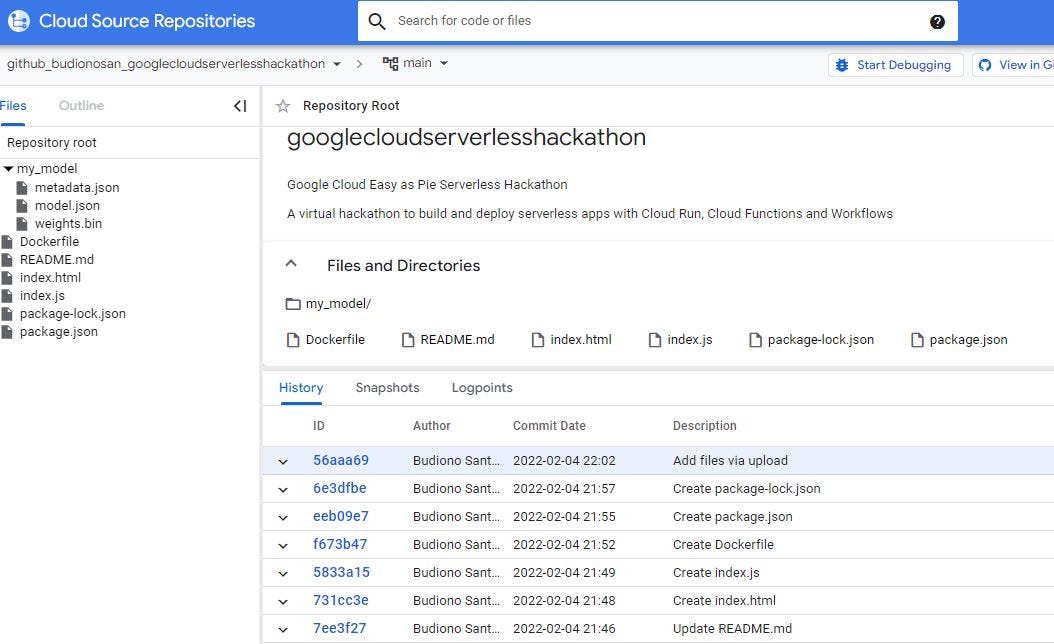Click 'Create Dockerfile' commit description
The width and height of the screenshot is (1054, 644).
[x=723, y=545]
